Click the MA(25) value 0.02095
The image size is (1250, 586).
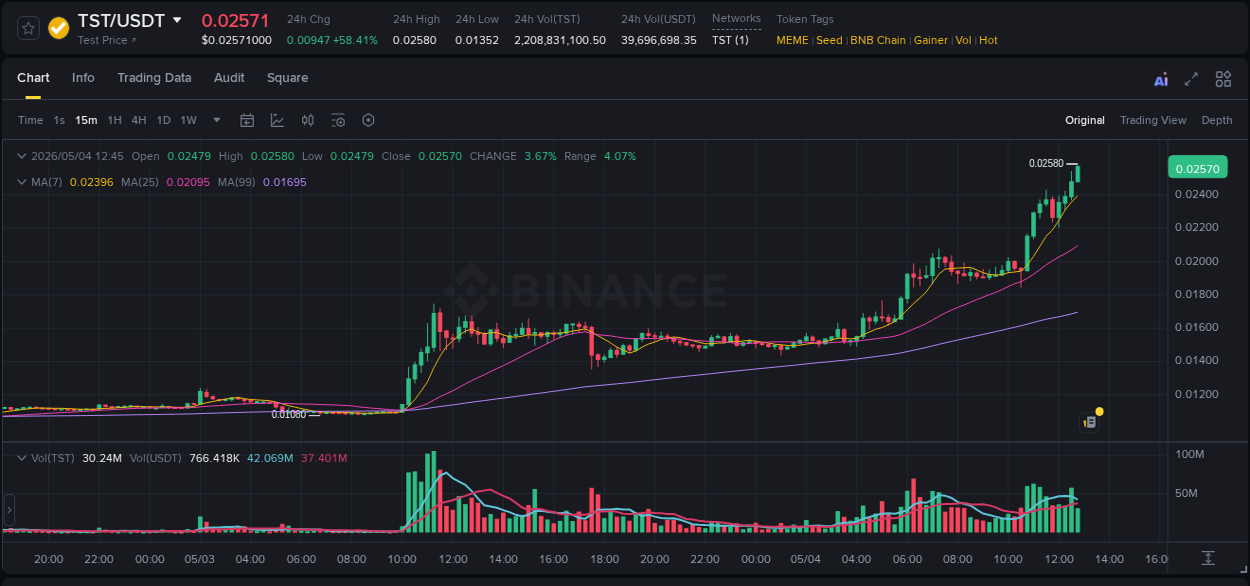tap(188, 182)
